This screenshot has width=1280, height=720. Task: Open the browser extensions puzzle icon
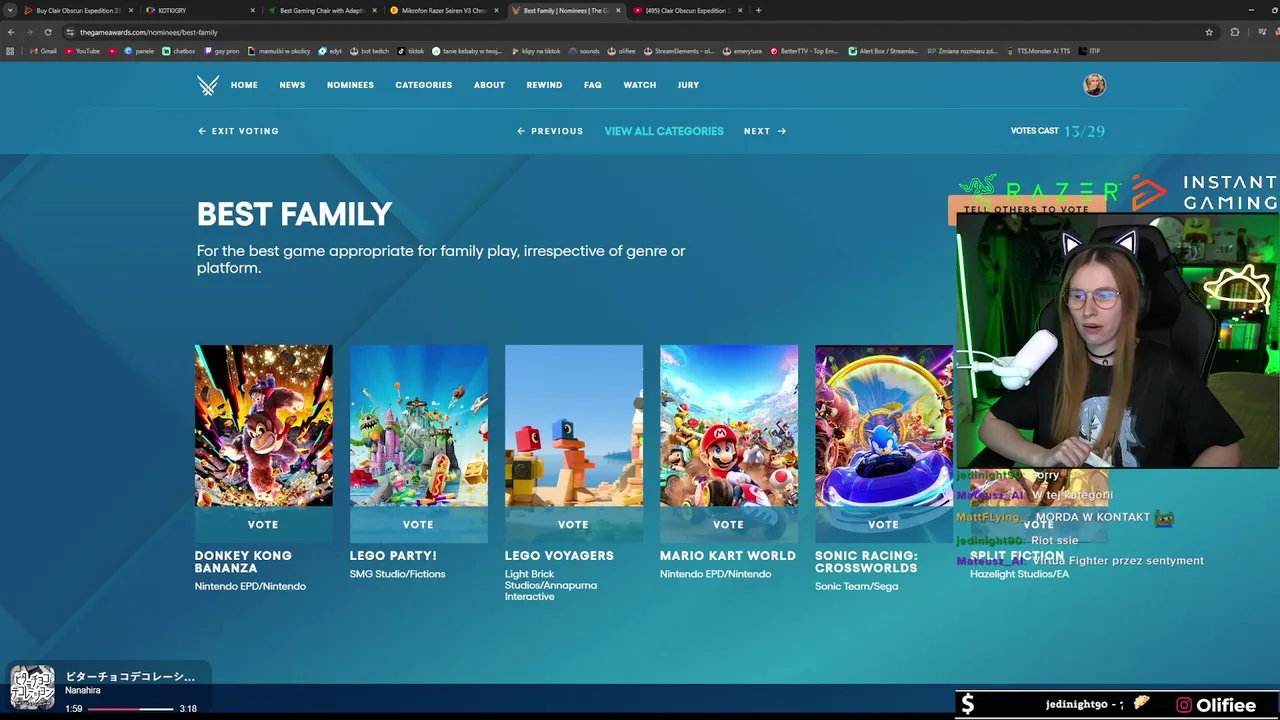[x=1234, y=32]
